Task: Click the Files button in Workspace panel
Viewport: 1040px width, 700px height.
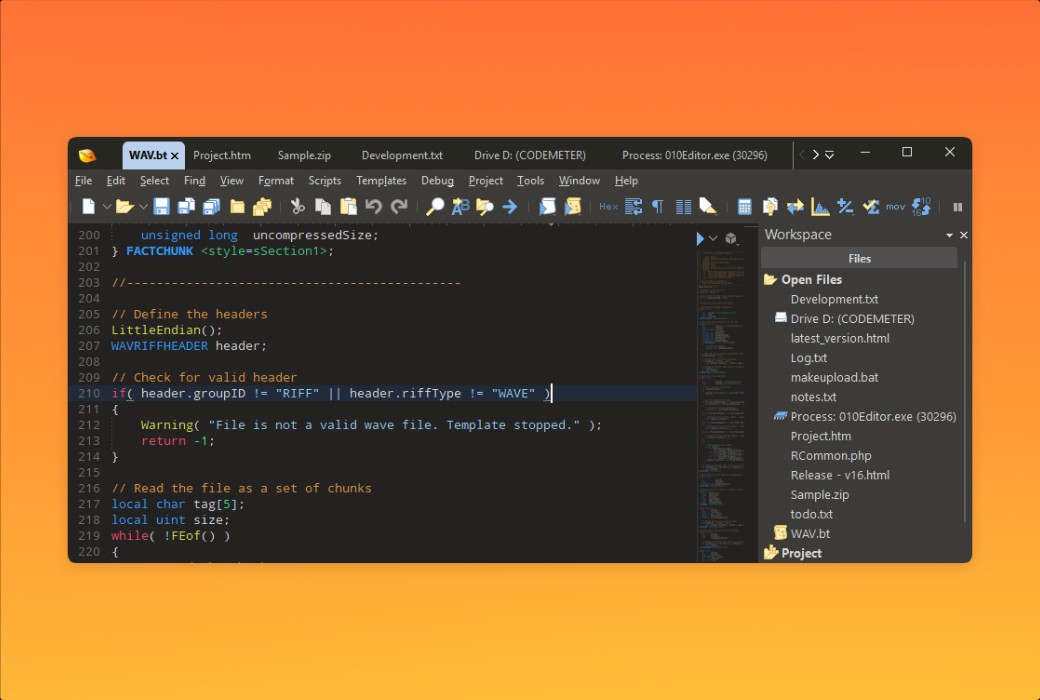Action: pos(858,258)
